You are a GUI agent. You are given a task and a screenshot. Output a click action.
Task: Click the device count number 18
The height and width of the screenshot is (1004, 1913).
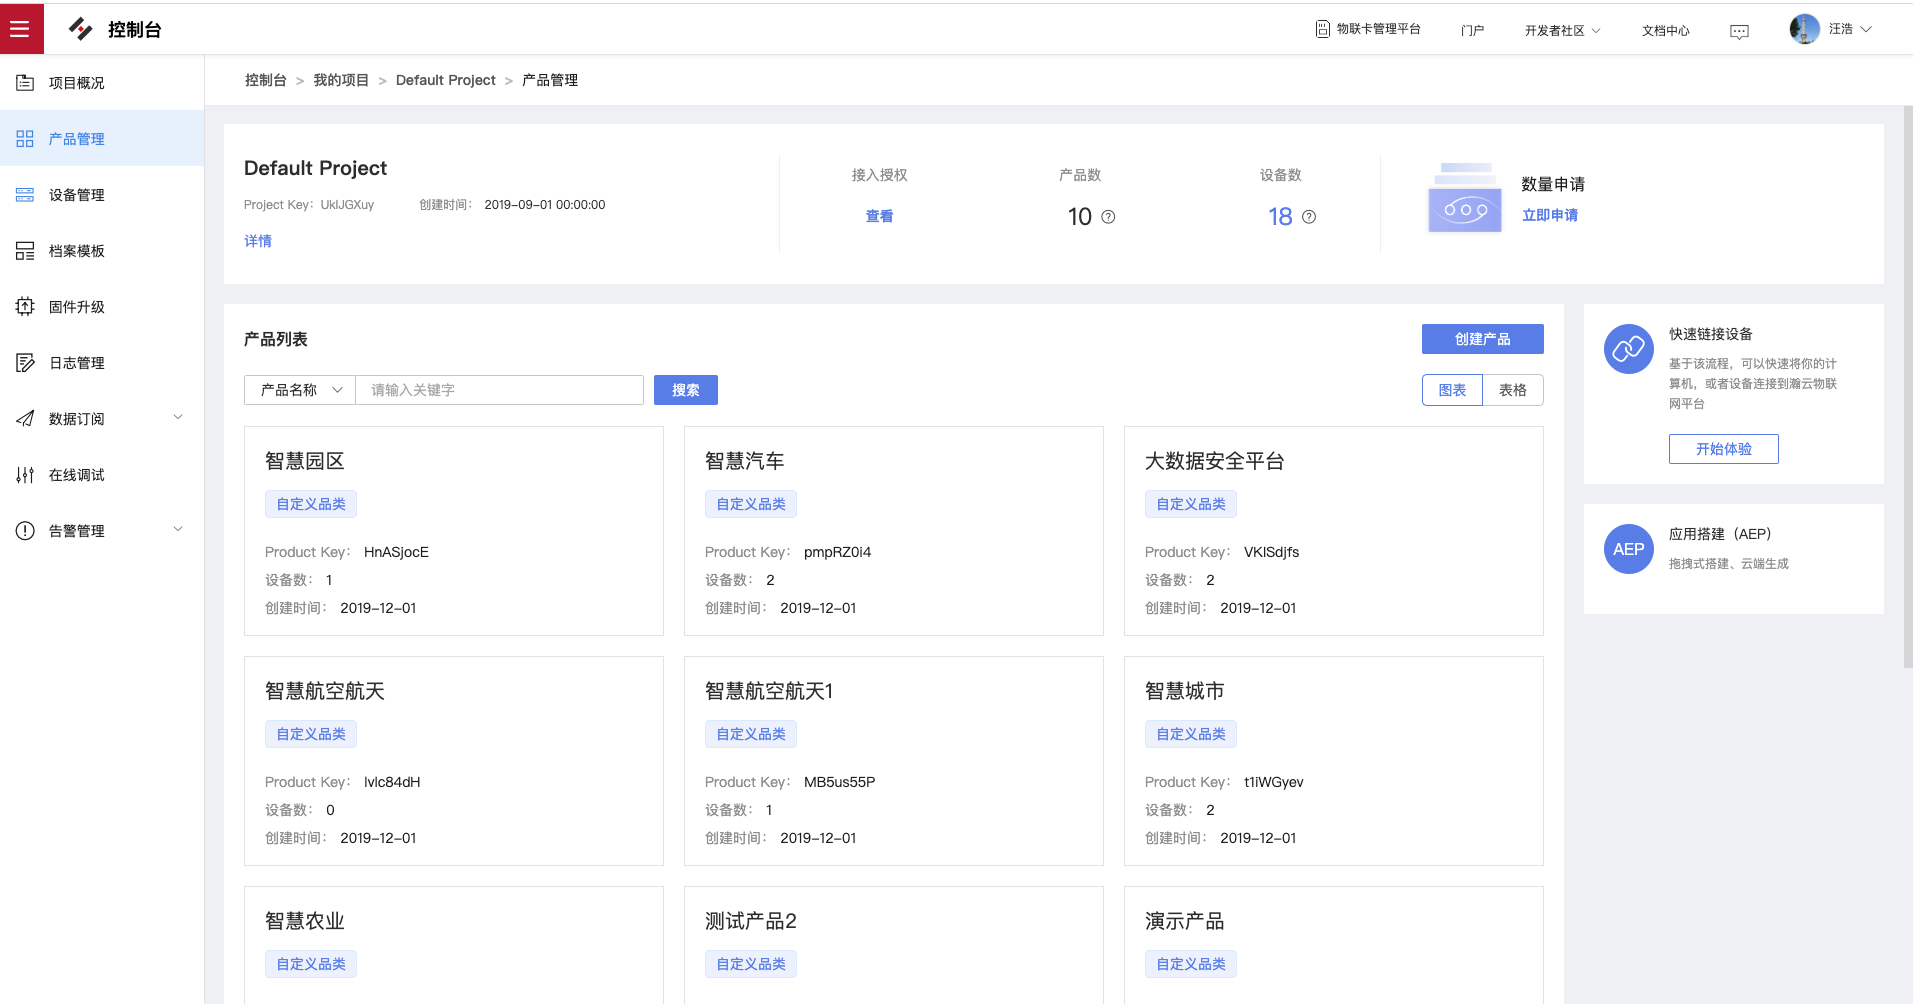tap(1280, 217)
